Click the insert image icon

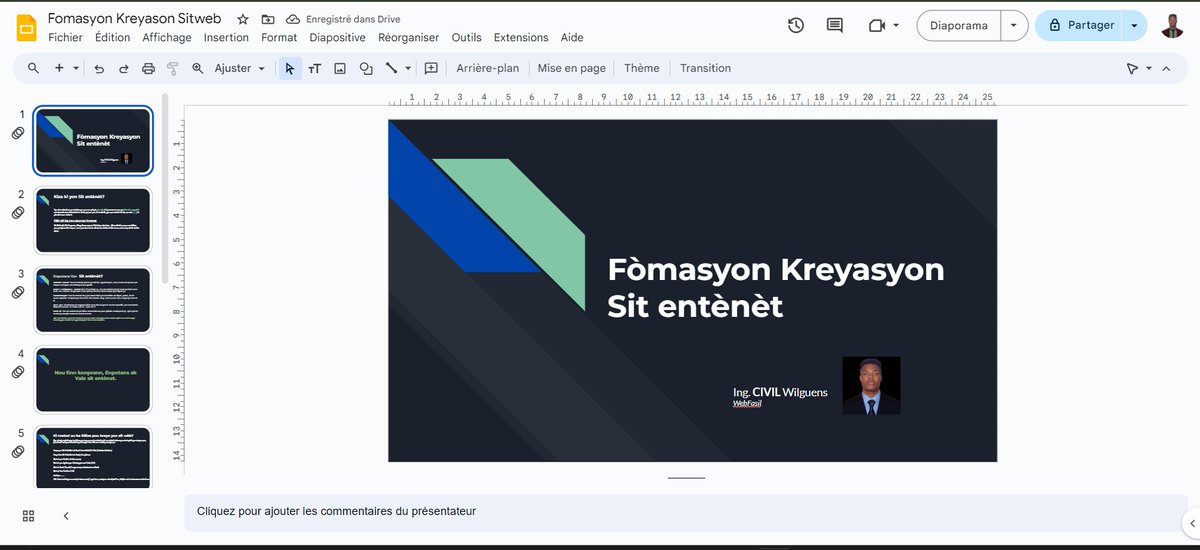[x=340, y=68]
